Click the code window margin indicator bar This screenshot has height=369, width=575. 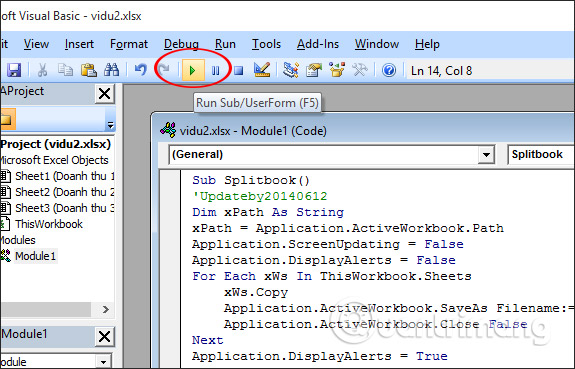click(171, 270)
